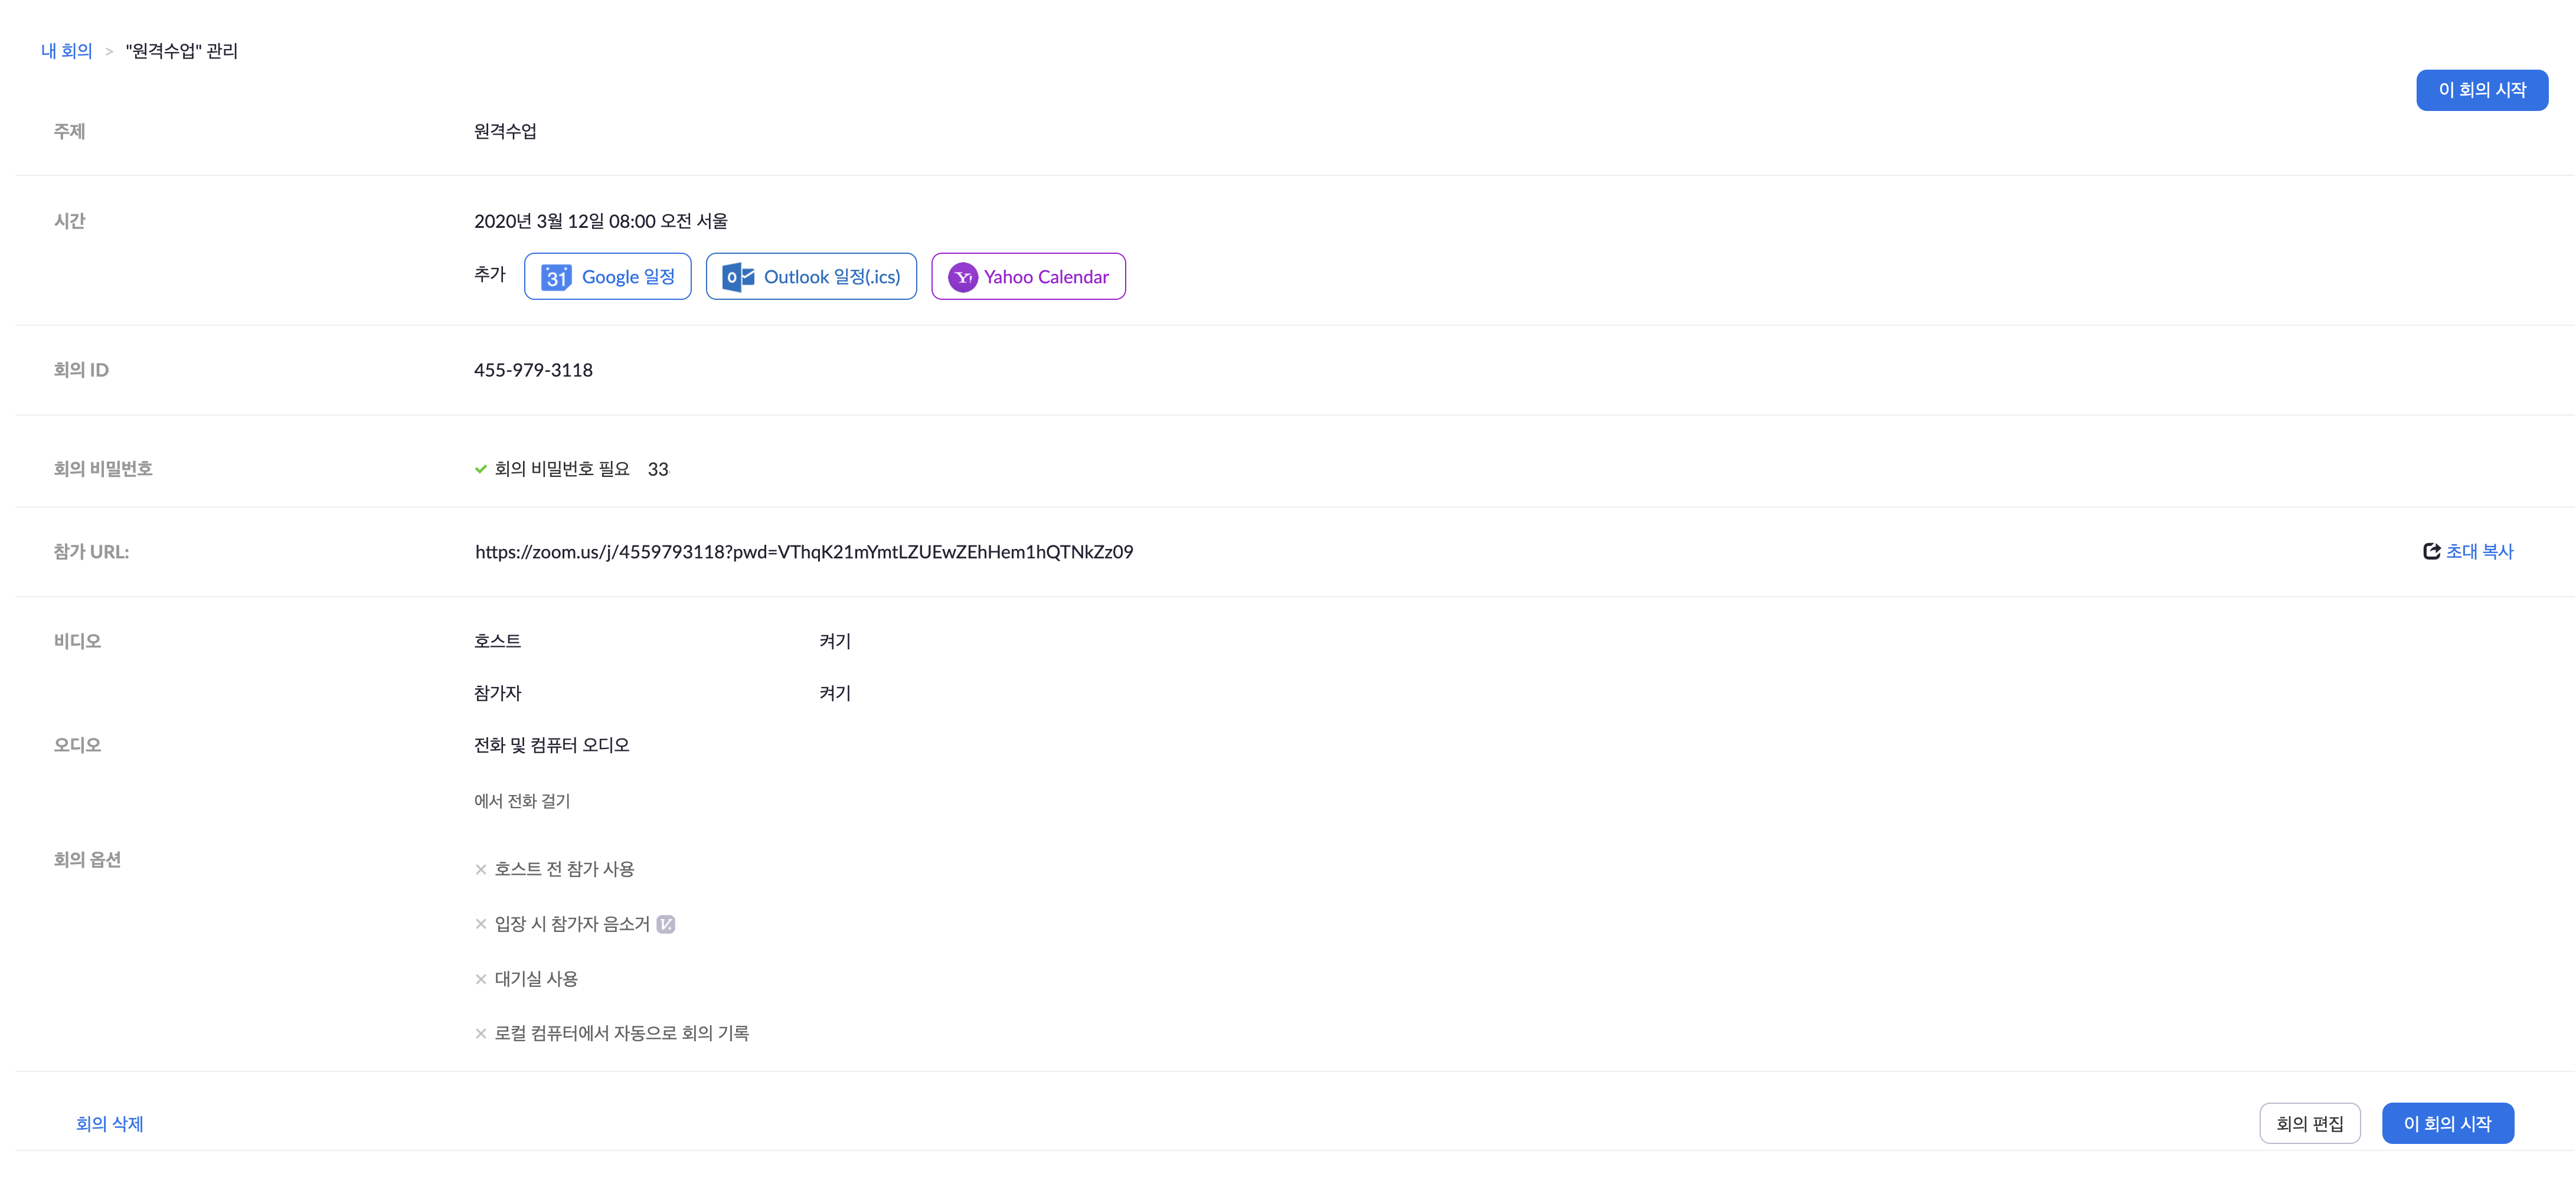Add to Yahoo Calendar
This screenshot has width=2576, height=1177.
point(1046,277)
